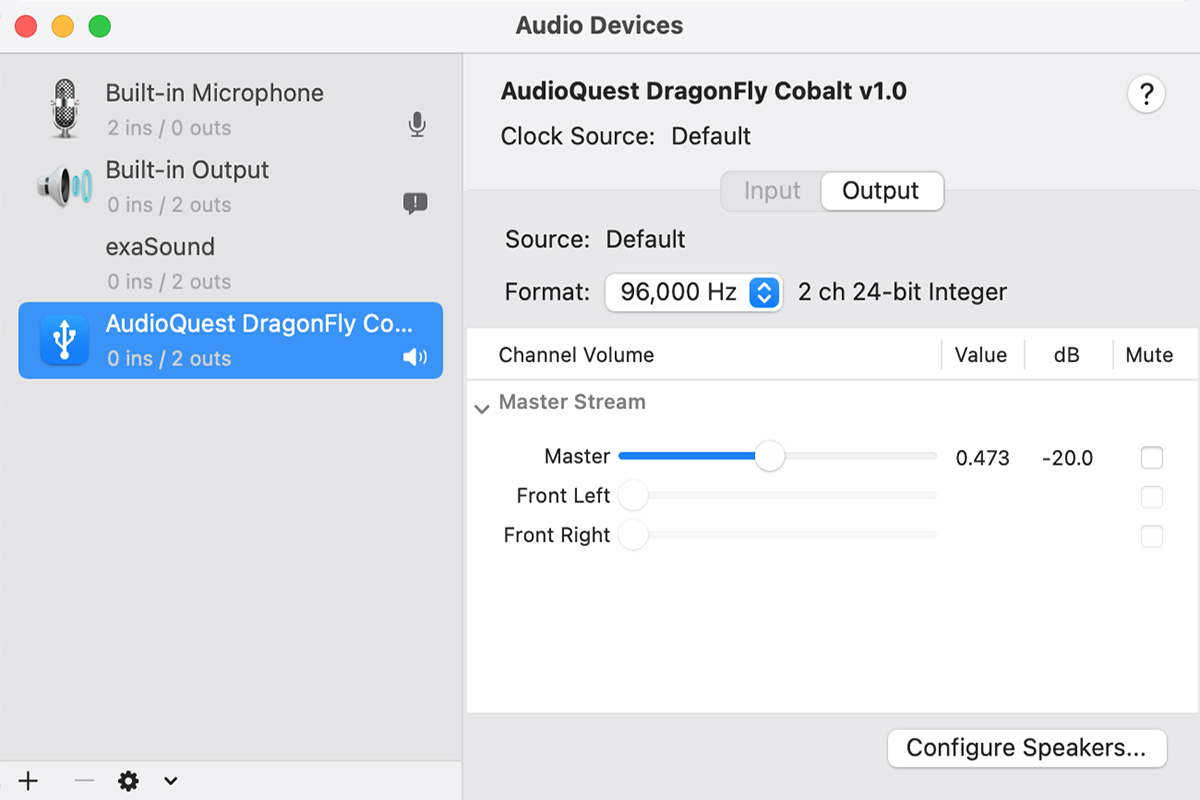1200x800 pixels.
Task: Open the gear actions menu
Action: 128,781
